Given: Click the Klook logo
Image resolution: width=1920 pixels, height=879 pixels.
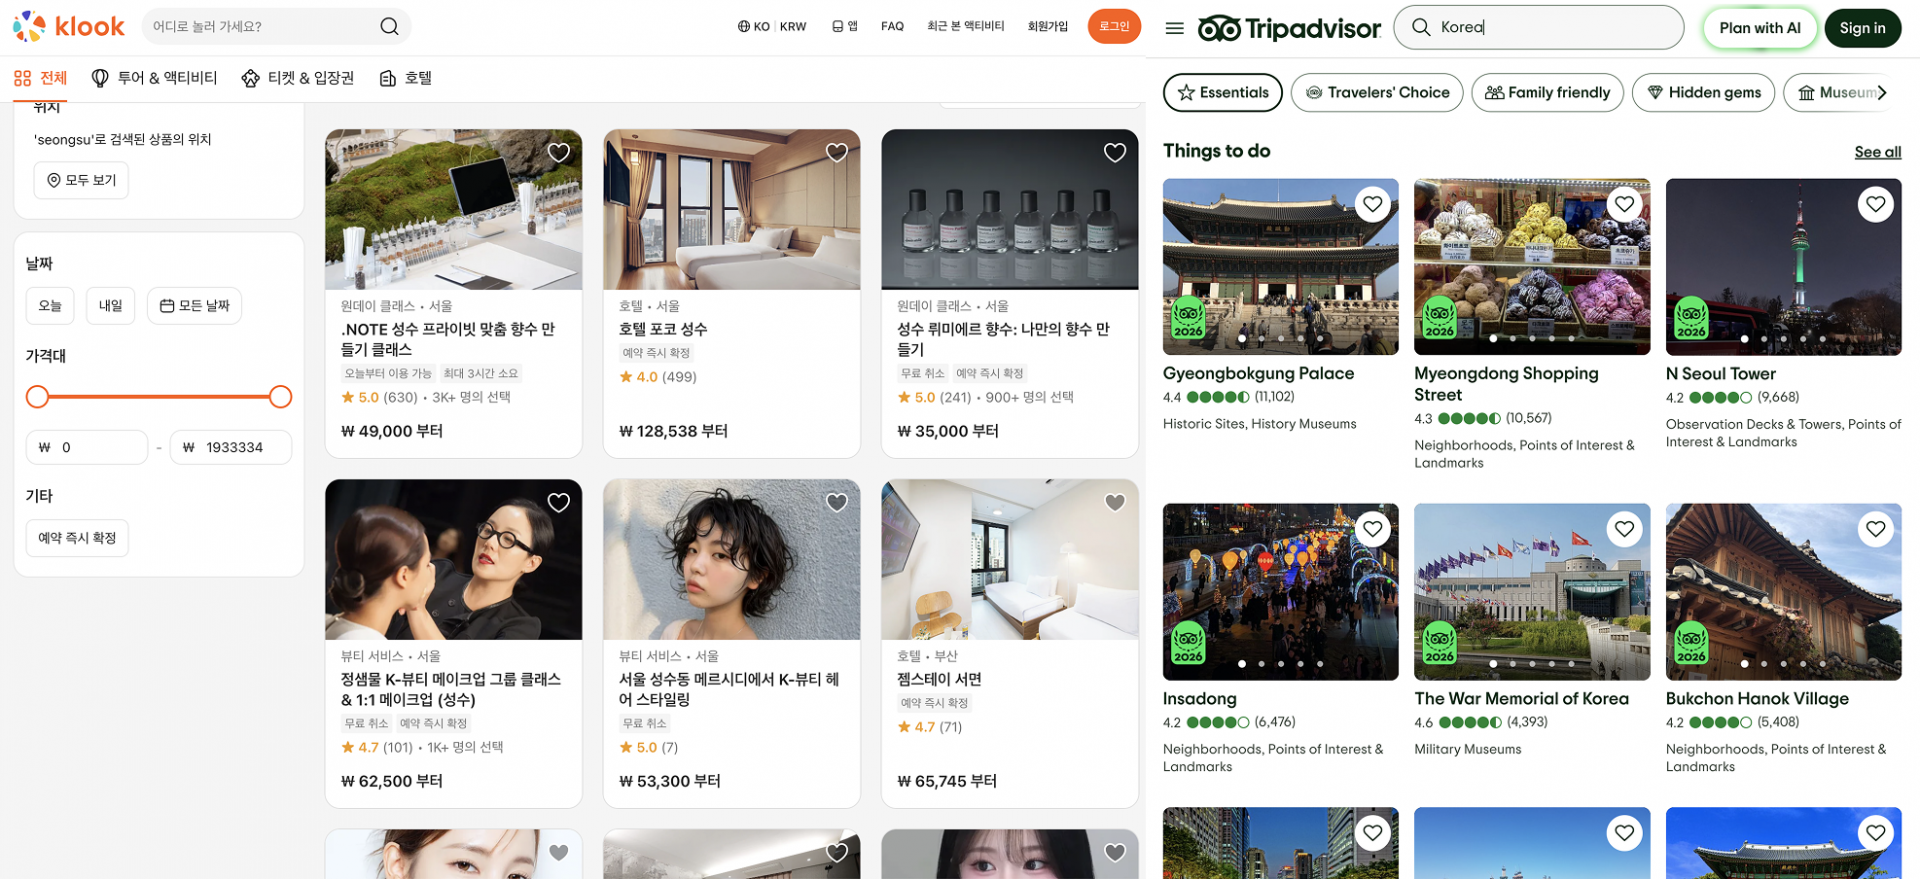Looking at the screenshot, I should (68, 27).
